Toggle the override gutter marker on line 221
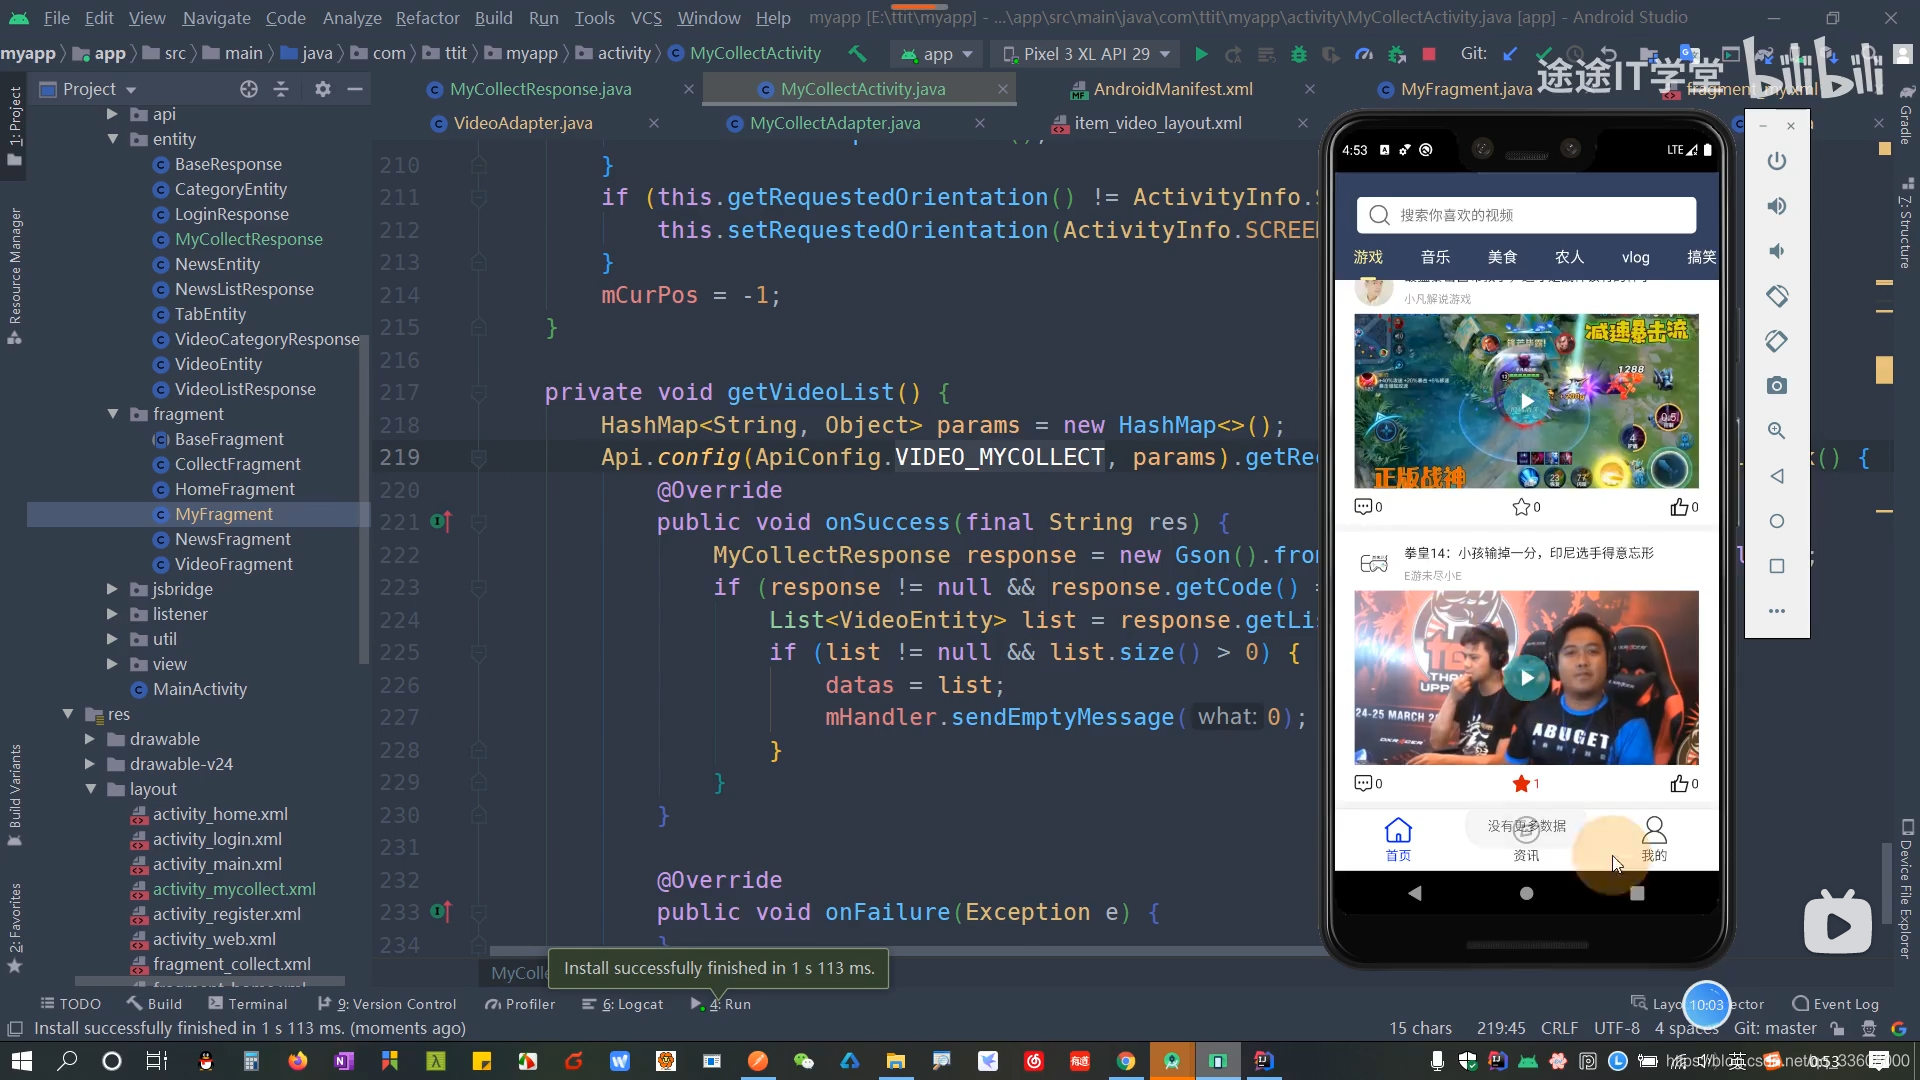Image resolution: width=1920 pixels, height=1080 pixels. tap(440, 521)
